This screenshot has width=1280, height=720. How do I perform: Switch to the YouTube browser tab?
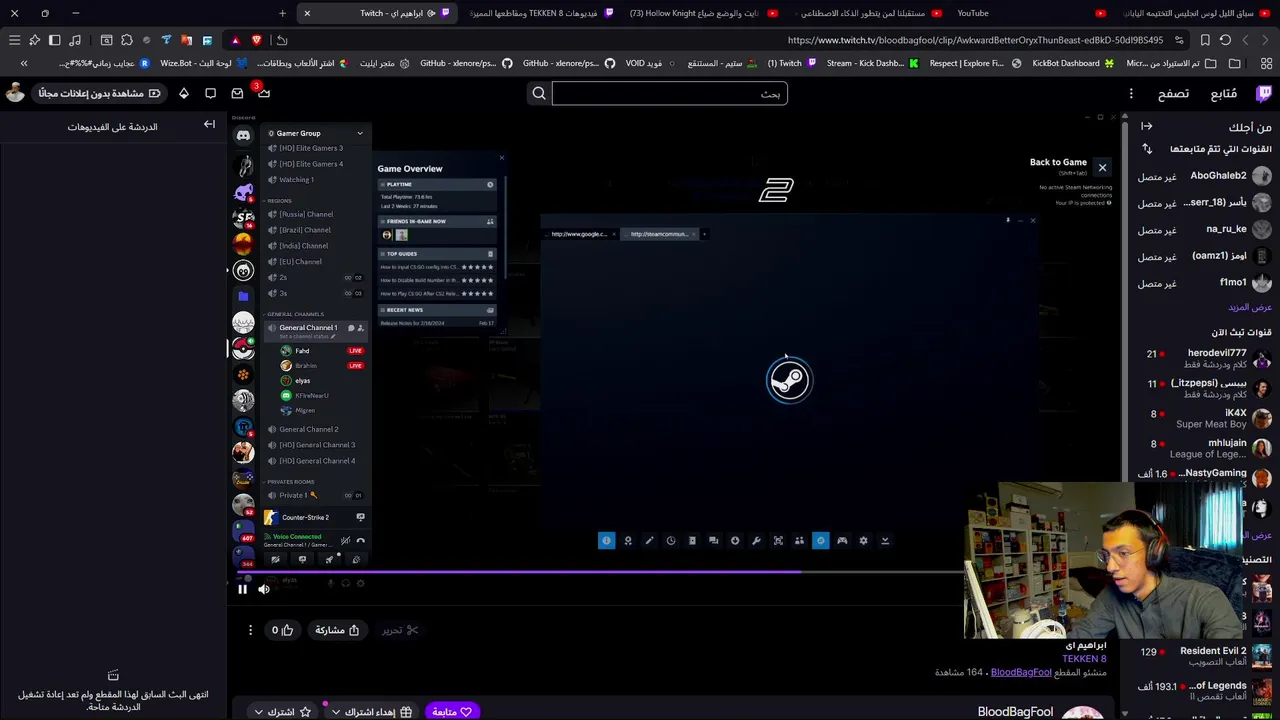[x=1030, y=13]
